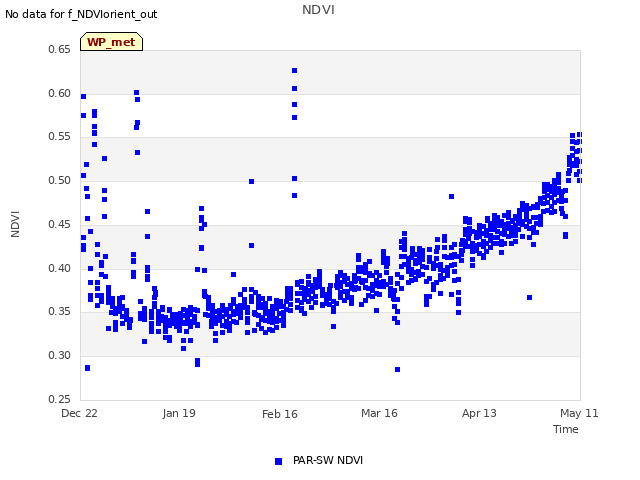Click the 0.30 y-axis tick label

[59, 356]
